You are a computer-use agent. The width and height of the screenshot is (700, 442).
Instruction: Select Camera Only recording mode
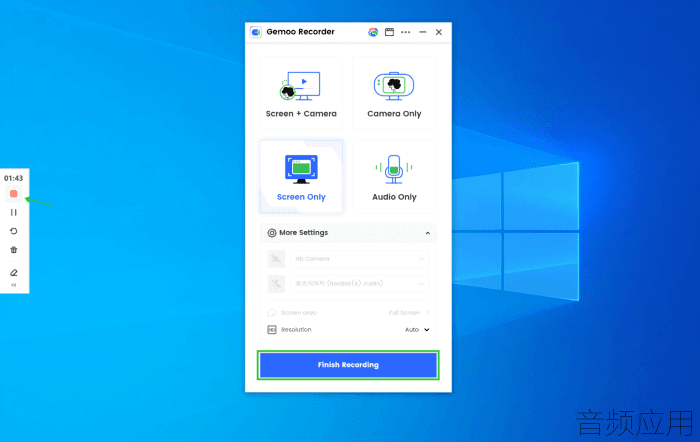[x=394, y=93]
